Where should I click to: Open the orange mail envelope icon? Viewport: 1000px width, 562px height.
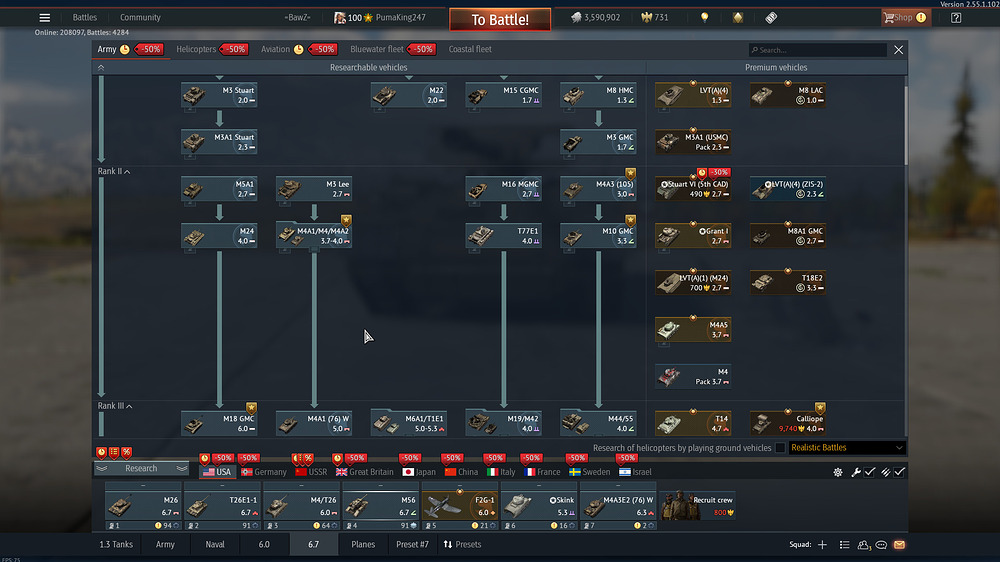pyautogui.click(x=899, y=545)
